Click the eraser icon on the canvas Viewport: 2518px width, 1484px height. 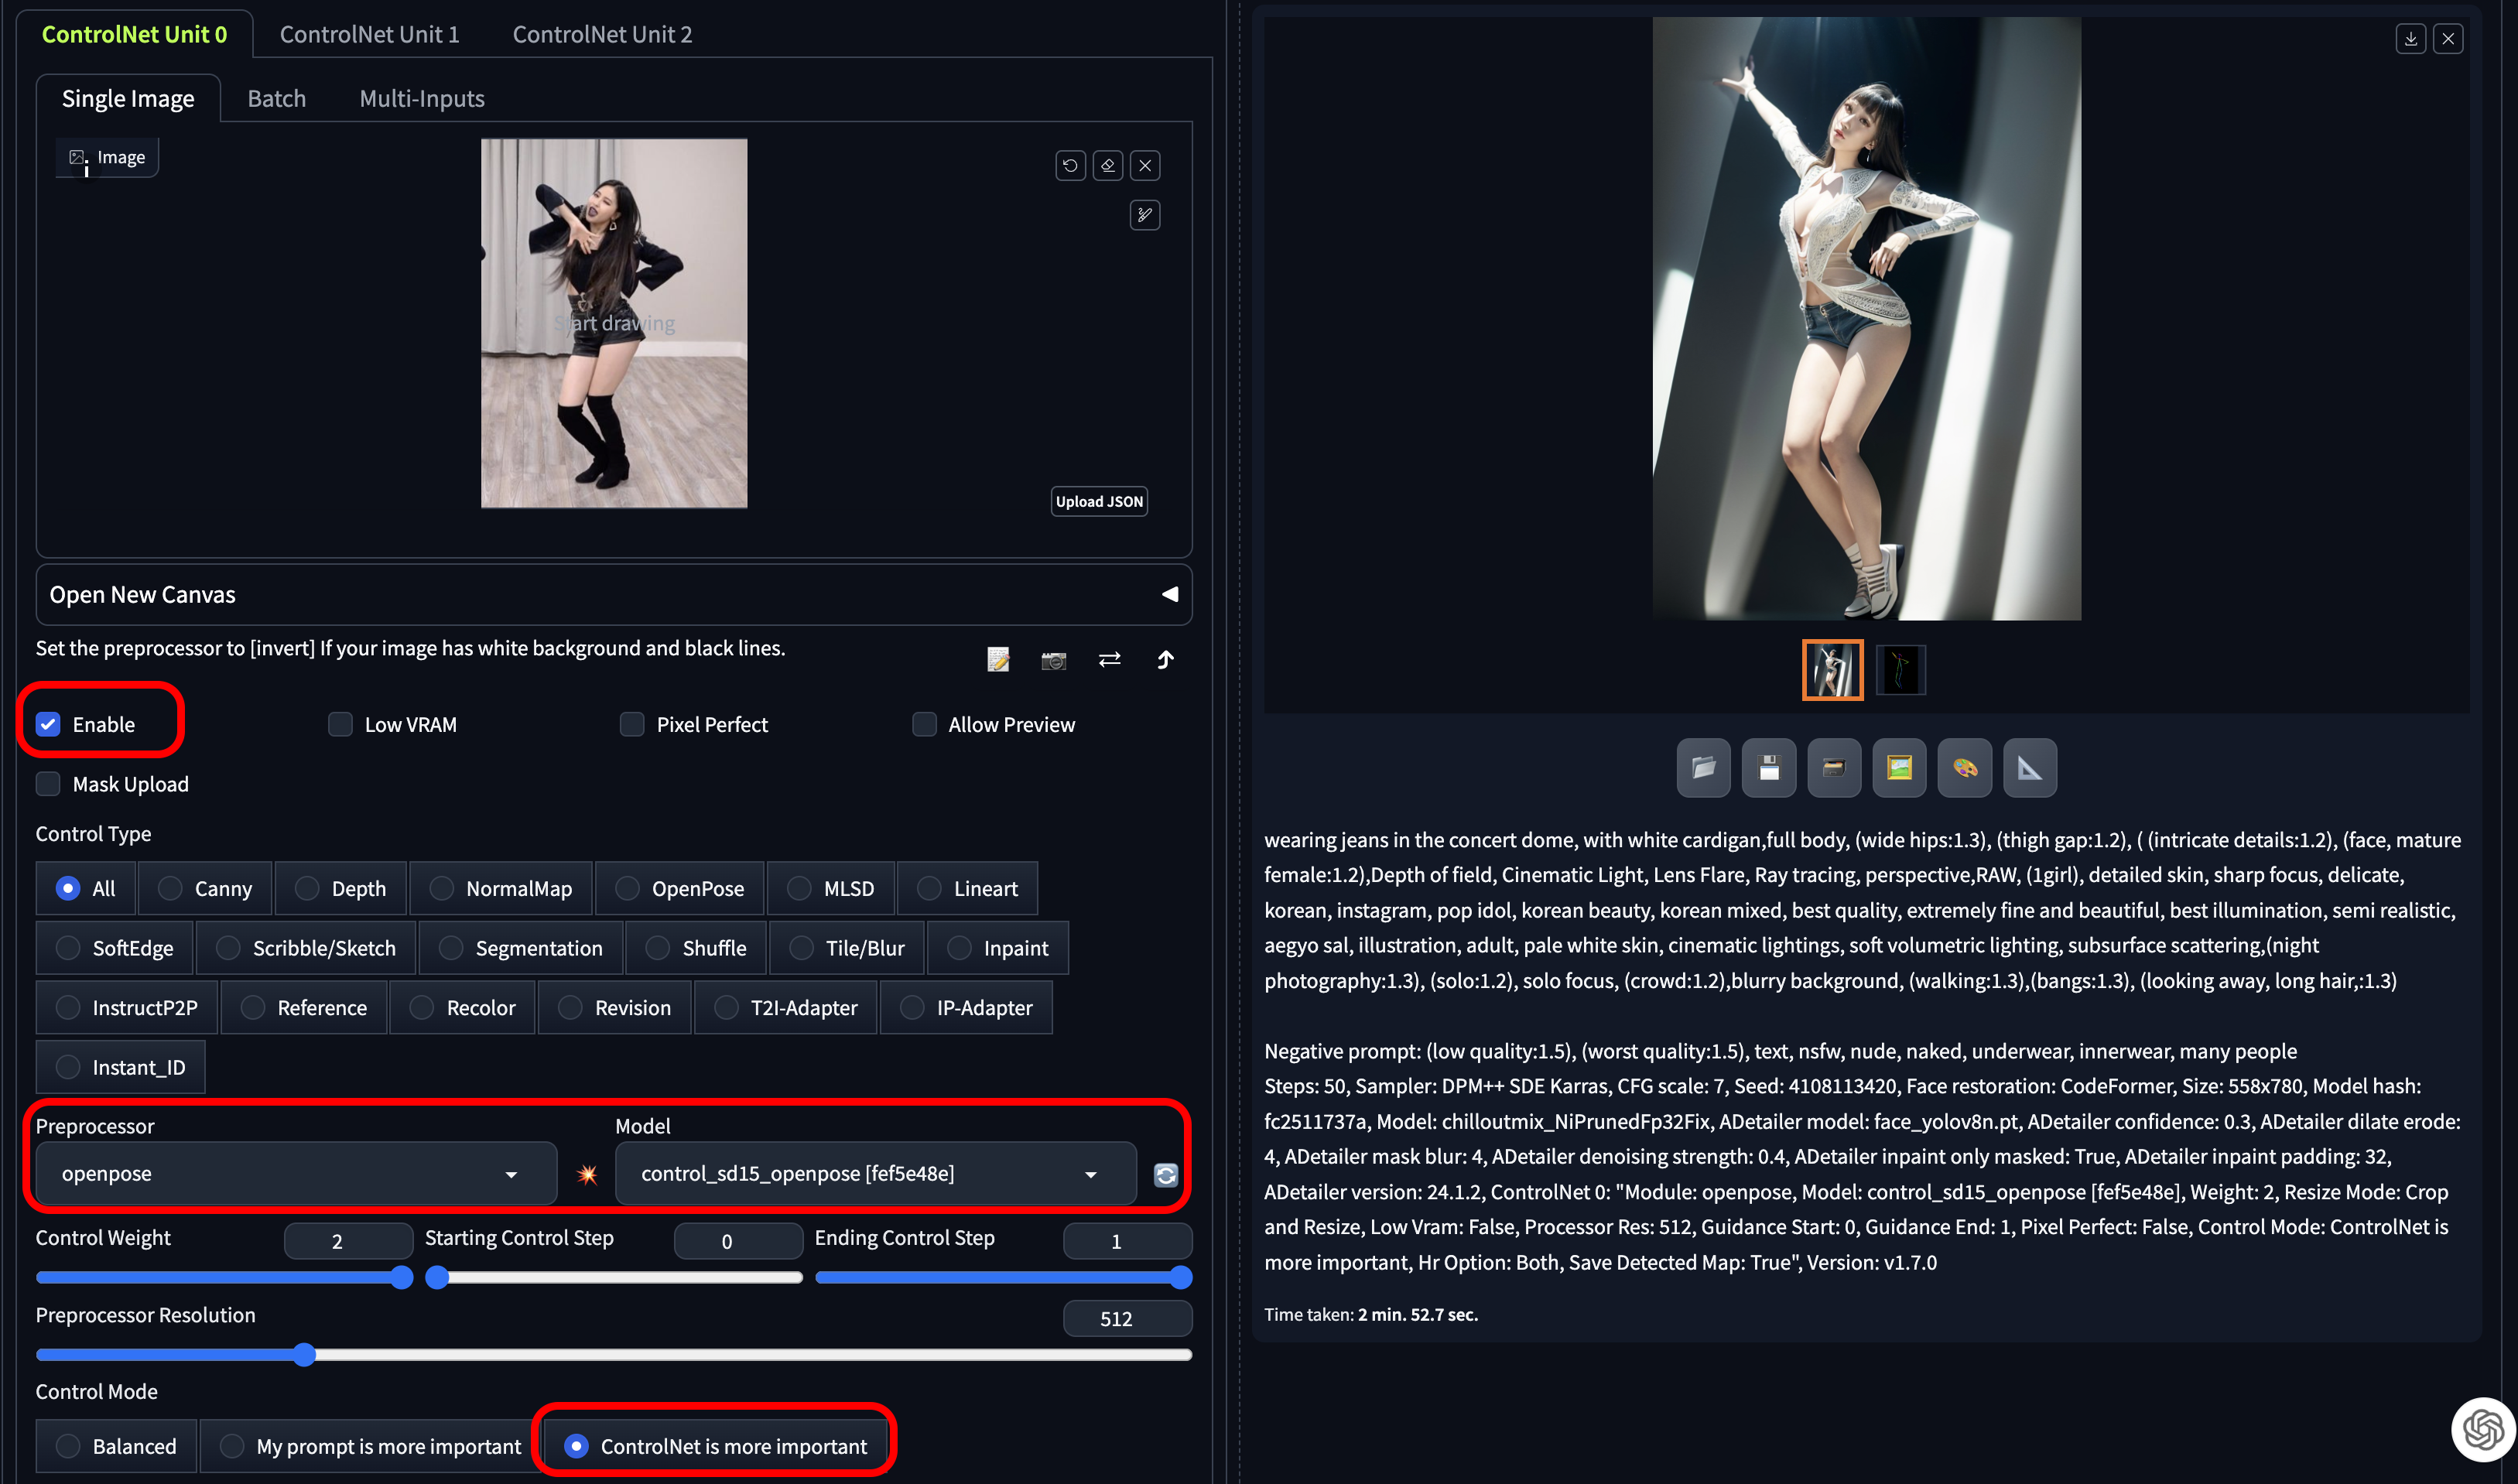click(1108, 165)
